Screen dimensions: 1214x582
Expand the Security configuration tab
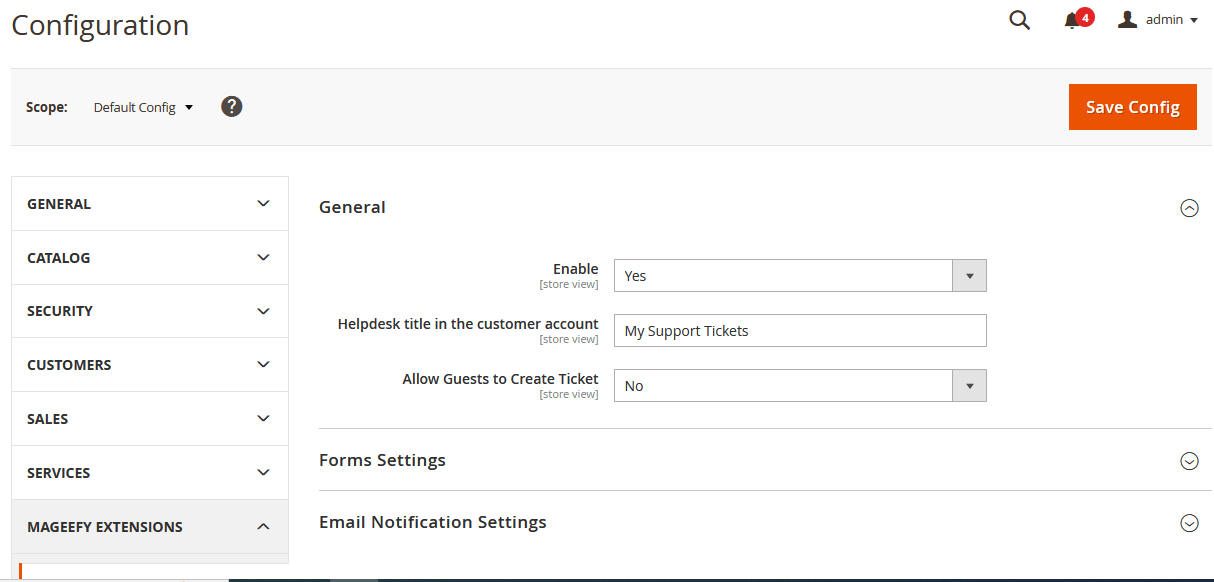point(150,311)
